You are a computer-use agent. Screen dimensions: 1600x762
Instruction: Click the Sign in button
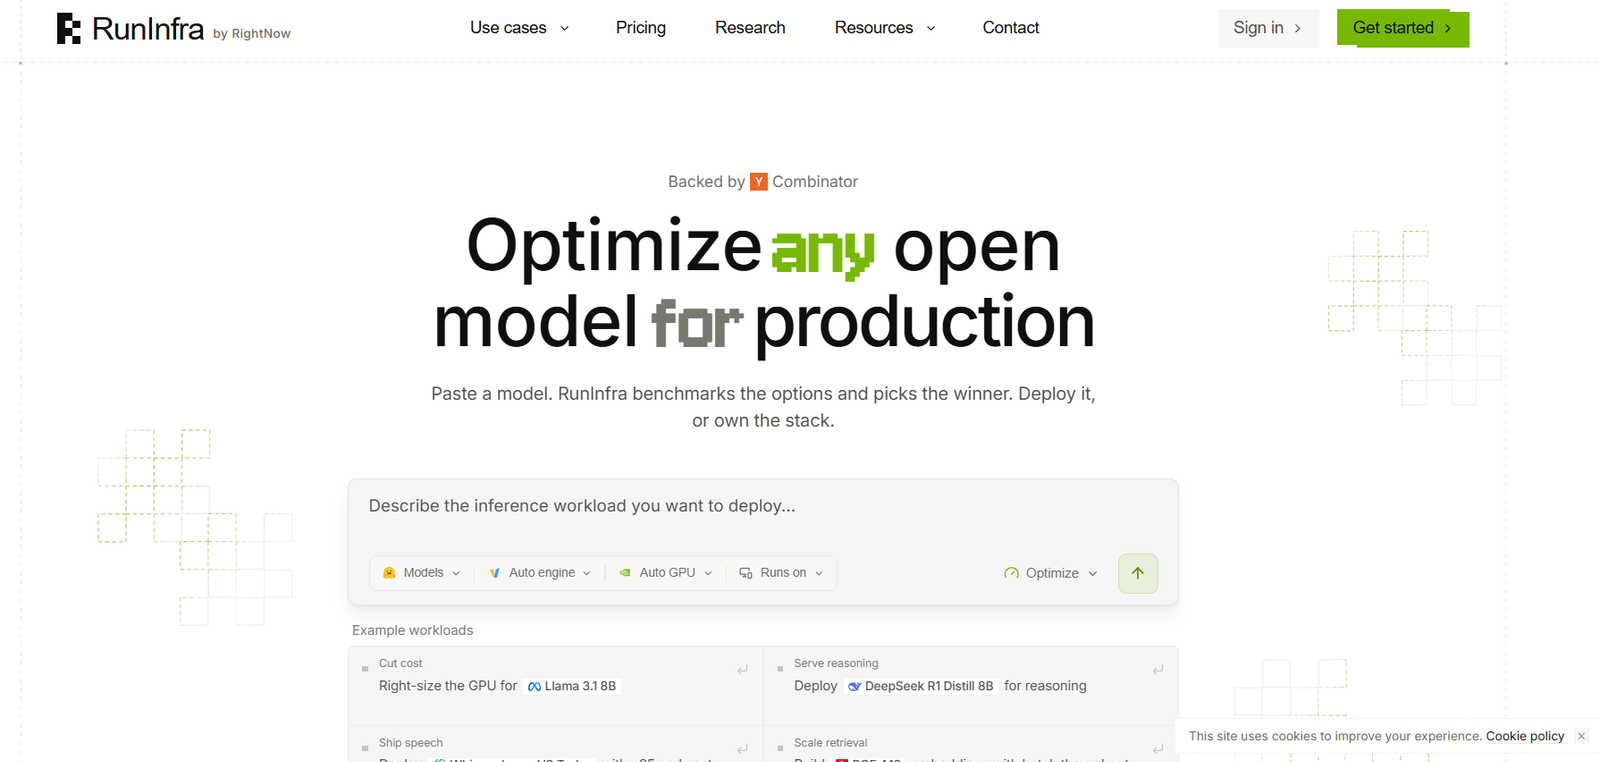1268,28
